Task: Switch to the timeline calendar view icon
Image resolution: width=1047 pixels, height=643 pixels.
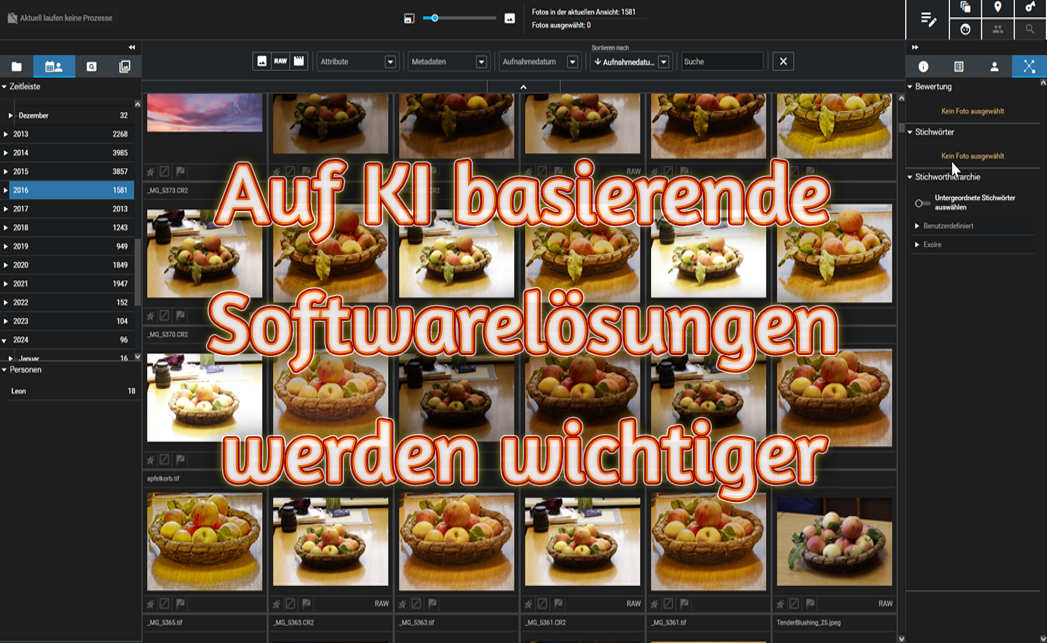Action: [x=53, y=67]
